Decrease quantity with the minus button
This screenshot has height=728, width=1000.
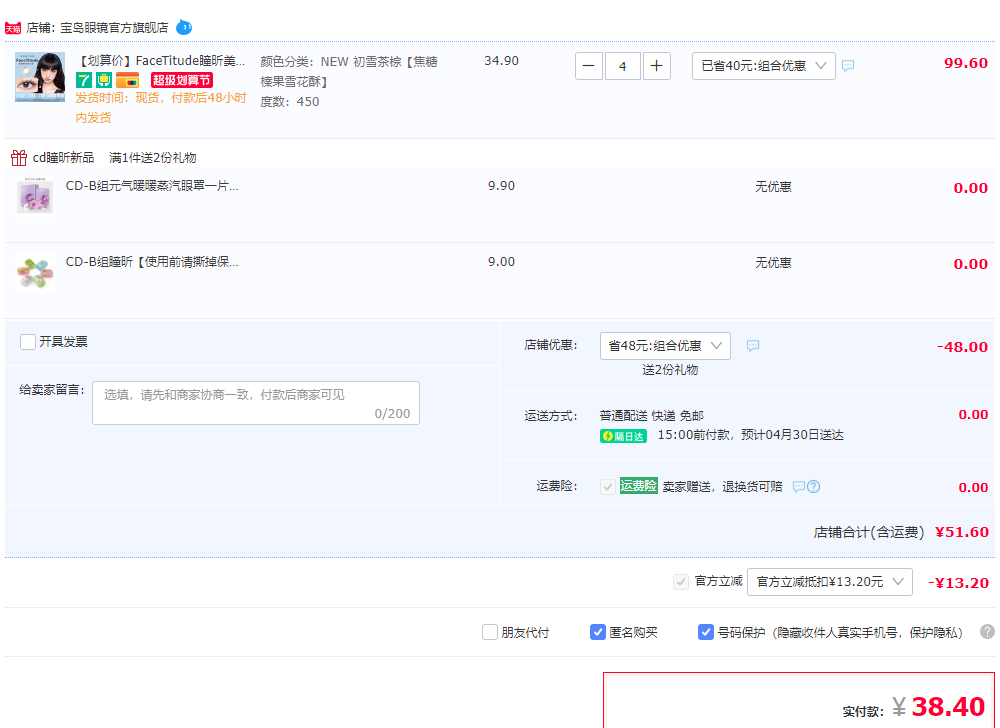(589, 66)
